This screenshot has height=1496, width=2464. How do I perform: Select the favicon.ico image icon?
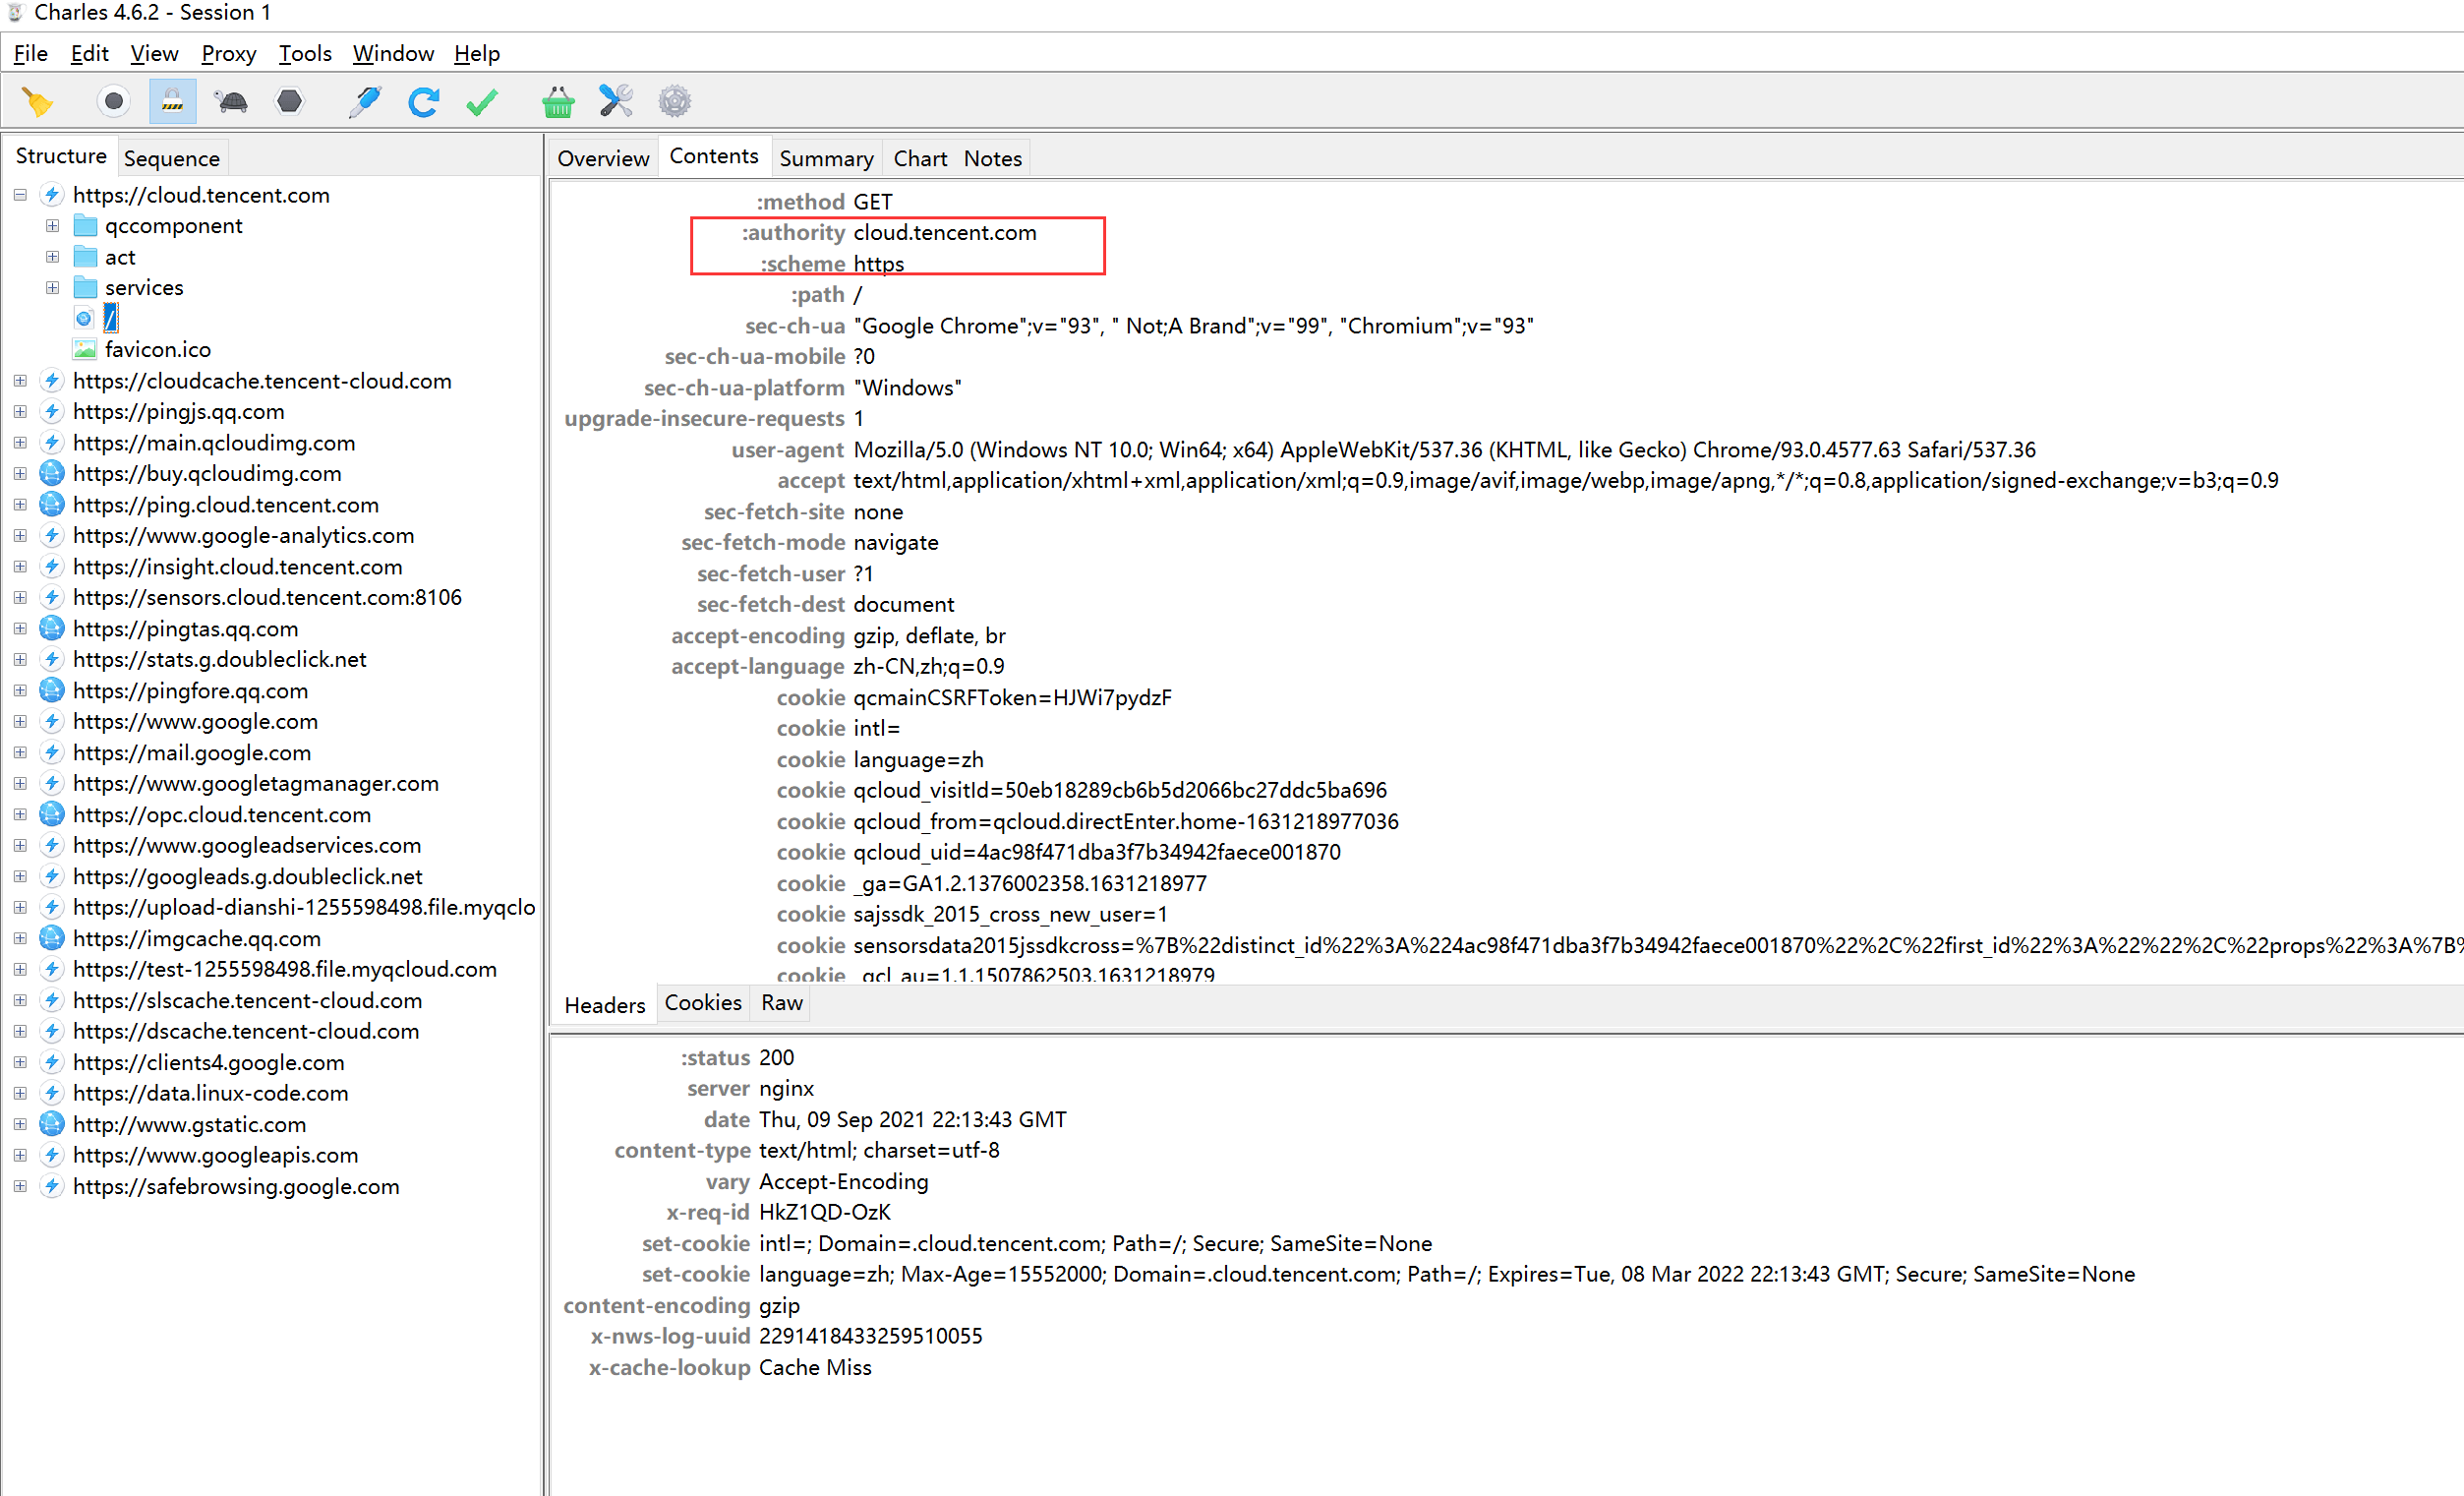tap(85, 350)
